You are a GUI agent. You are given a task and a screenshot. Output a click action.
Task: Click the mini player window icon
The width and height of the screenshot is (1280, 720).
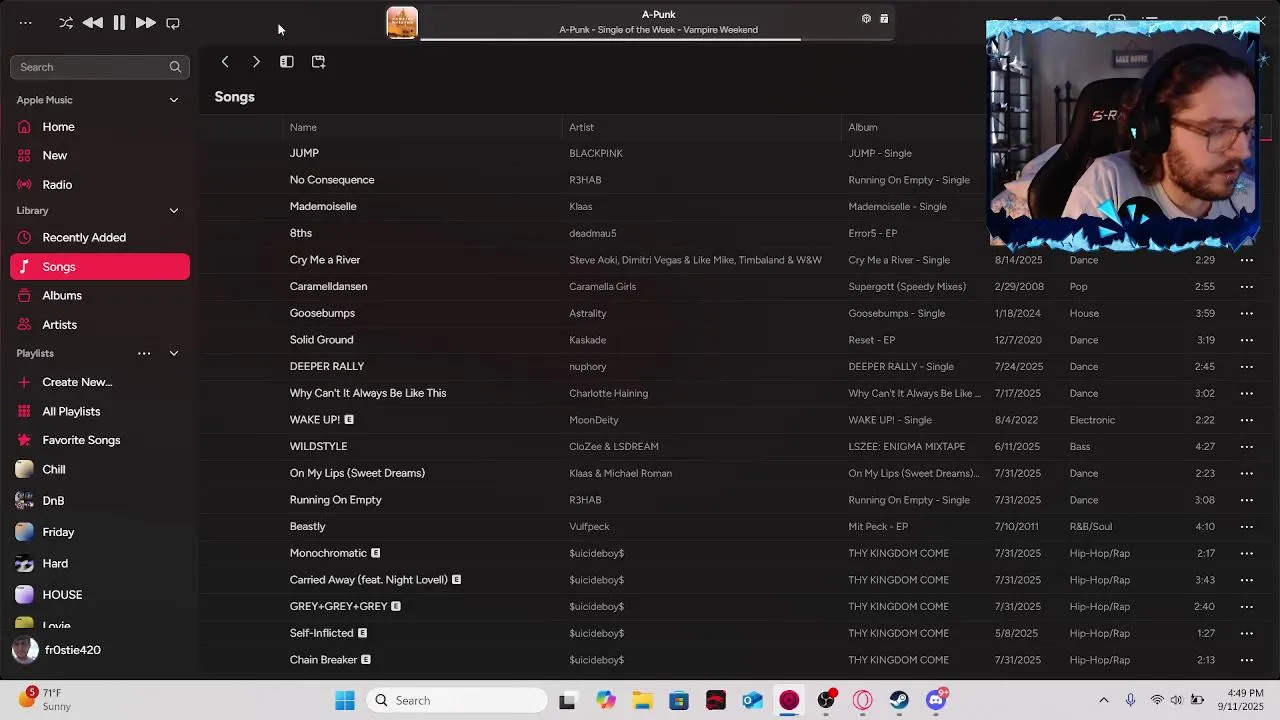point(318,62)
